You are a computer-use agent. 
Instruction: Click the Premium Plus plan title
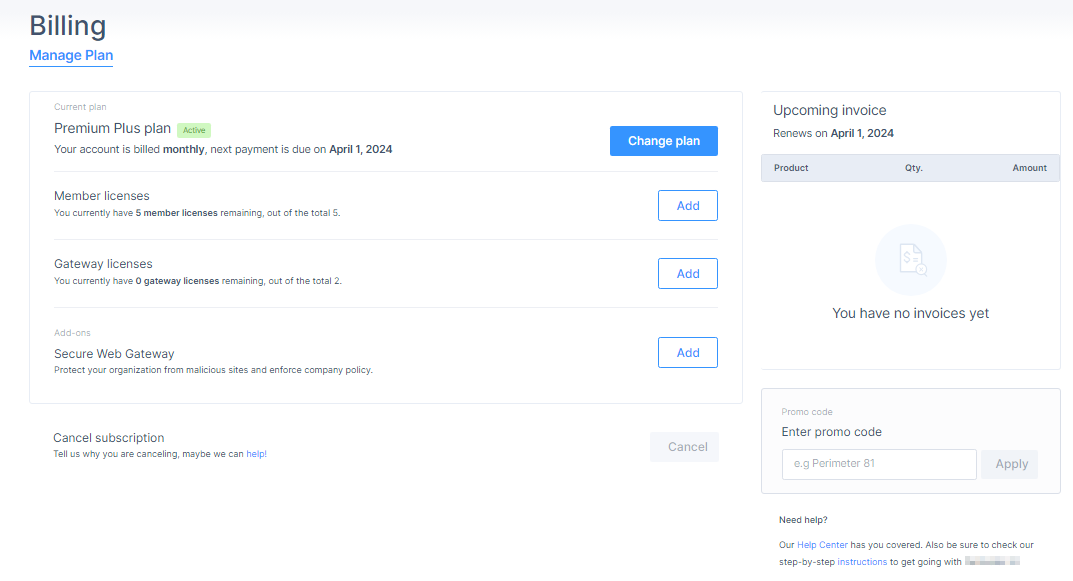(x=112, y=129)
